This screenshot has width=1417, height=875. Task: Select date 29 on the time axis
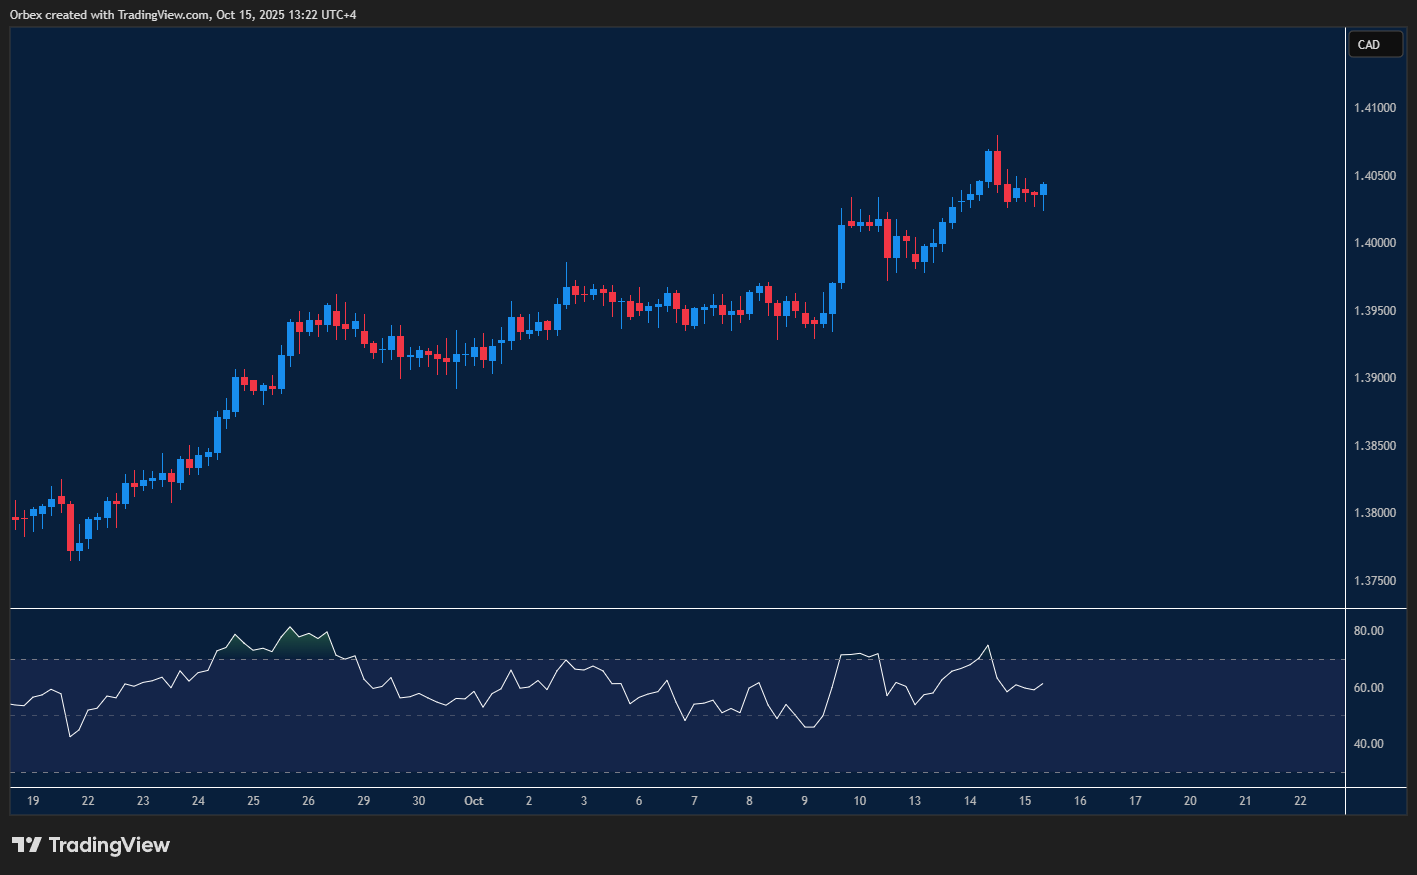tap(364, 801)
